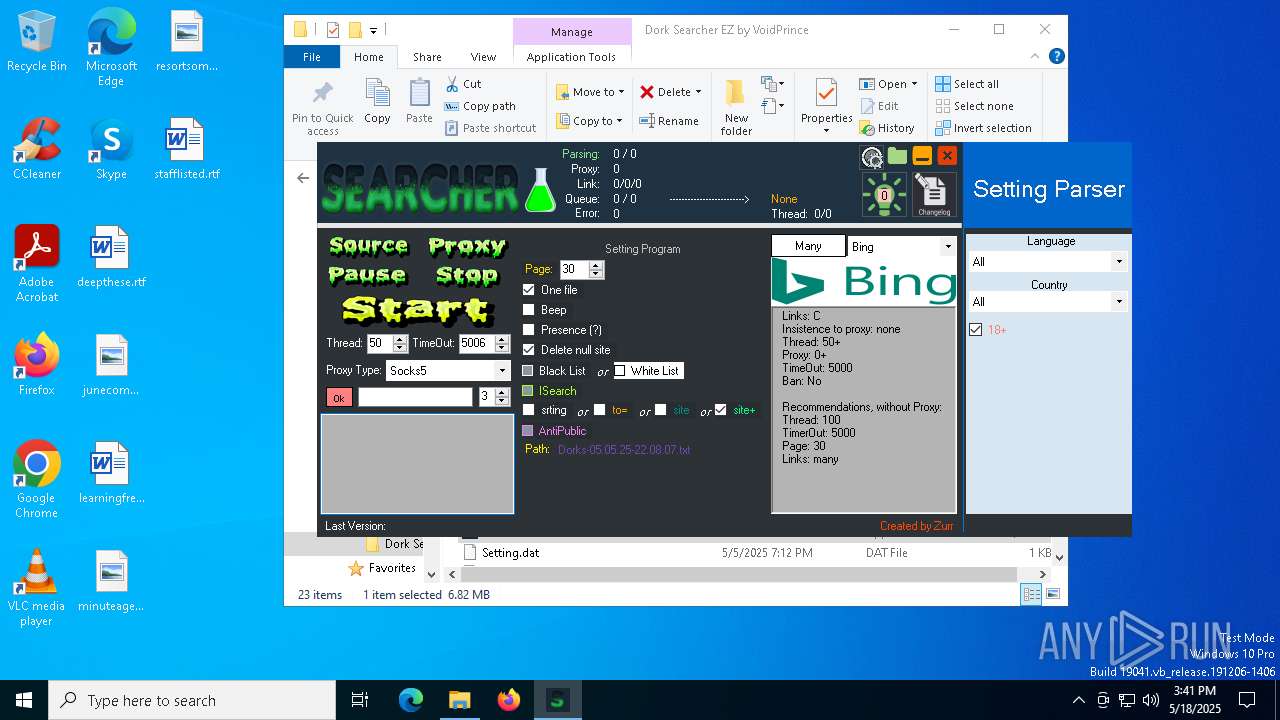Click New folder in Explorer ribbon
This screenshot has width=1280, height=720.
coord(736,108)
